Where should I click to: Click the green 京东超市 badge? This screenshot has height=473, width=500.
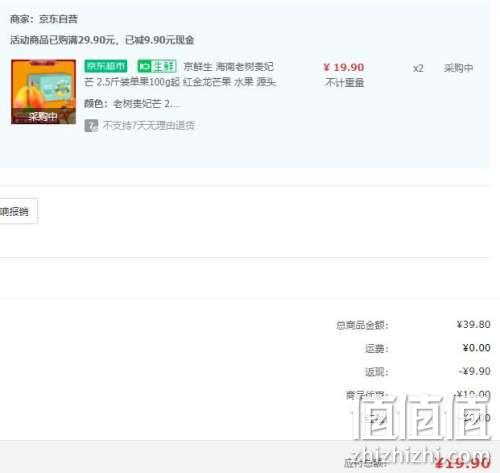106,66
